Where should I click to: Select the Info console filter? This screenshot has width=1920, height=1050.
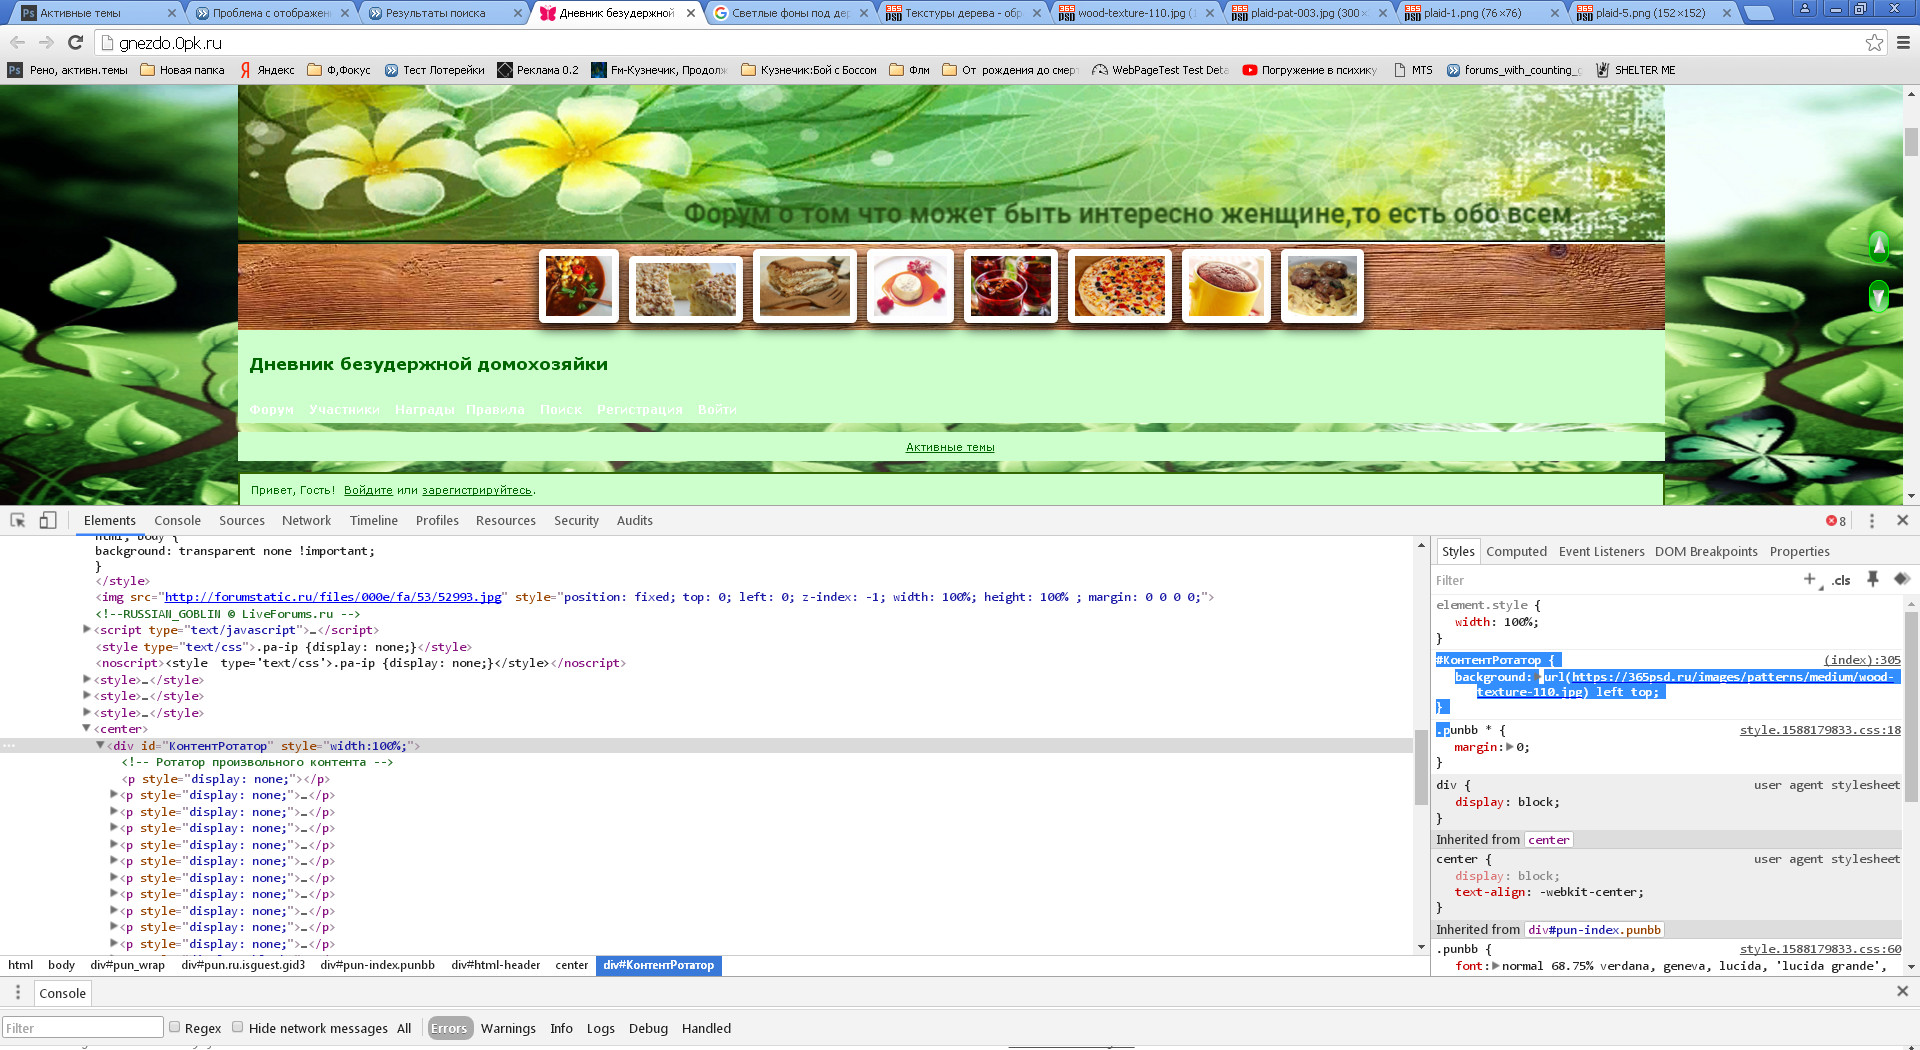[561, 1028]
